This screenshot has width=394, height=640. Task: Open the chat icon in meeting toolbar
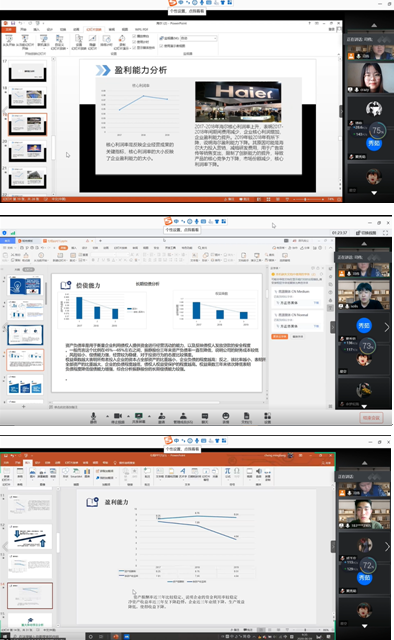(x=205, y=416)
